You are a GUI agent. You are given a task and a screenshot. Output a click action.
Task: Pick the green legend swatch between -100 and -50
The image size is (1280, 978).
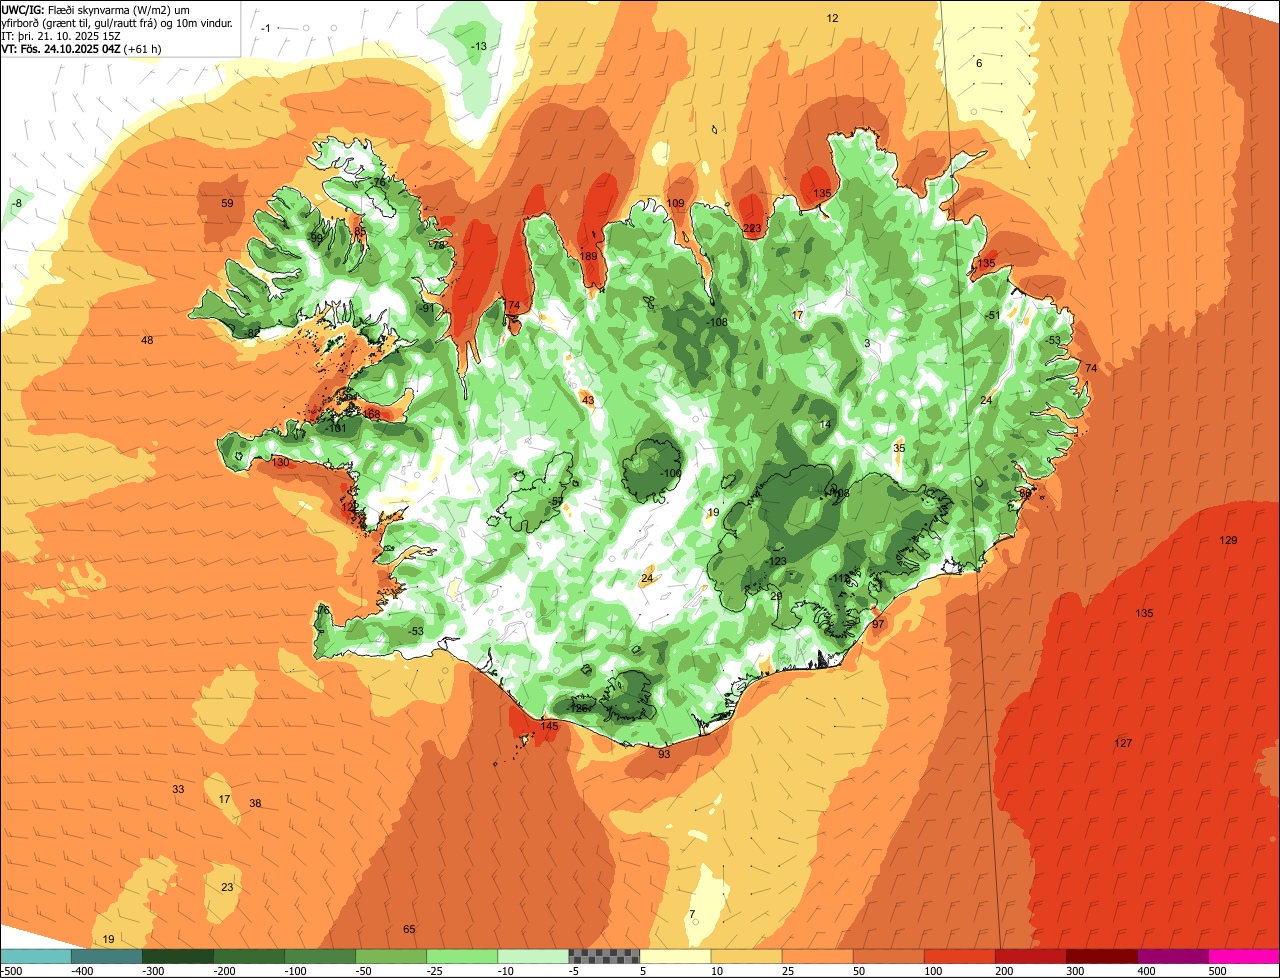[x=320, y=956]
